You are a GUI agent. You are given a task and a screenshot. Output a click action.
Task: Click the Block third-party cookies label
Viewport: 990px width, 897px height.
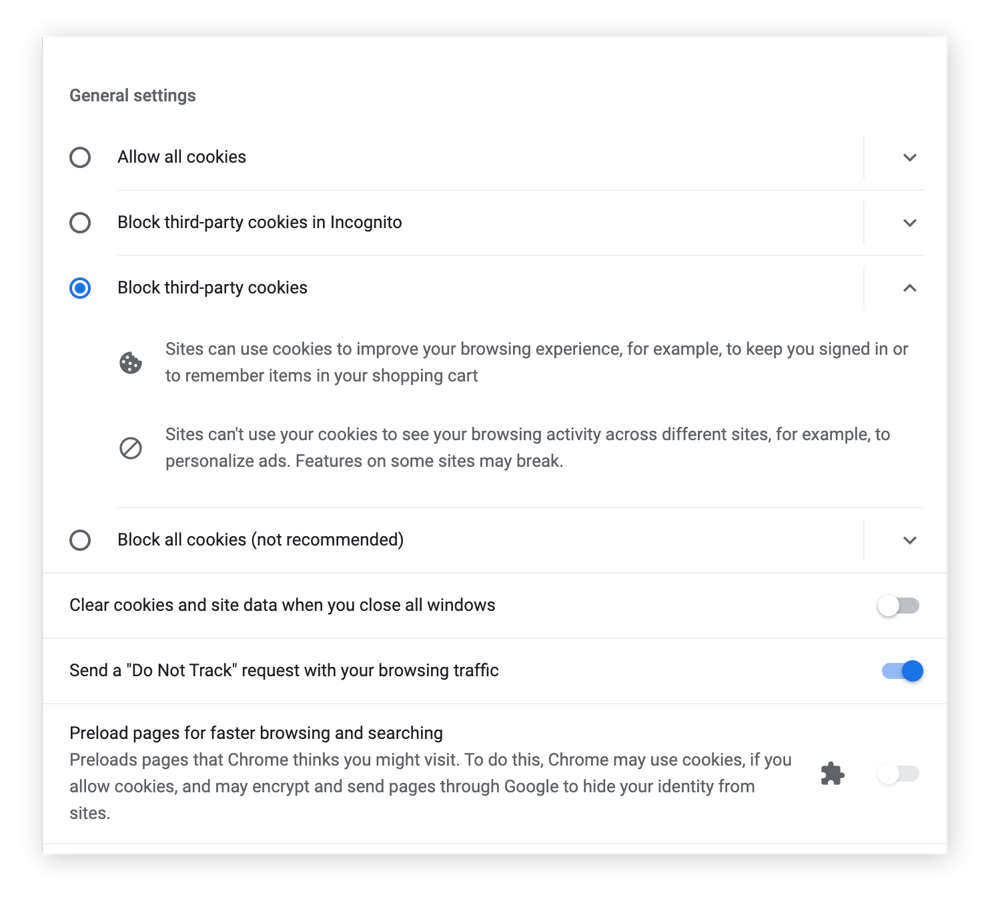(212, 288)
